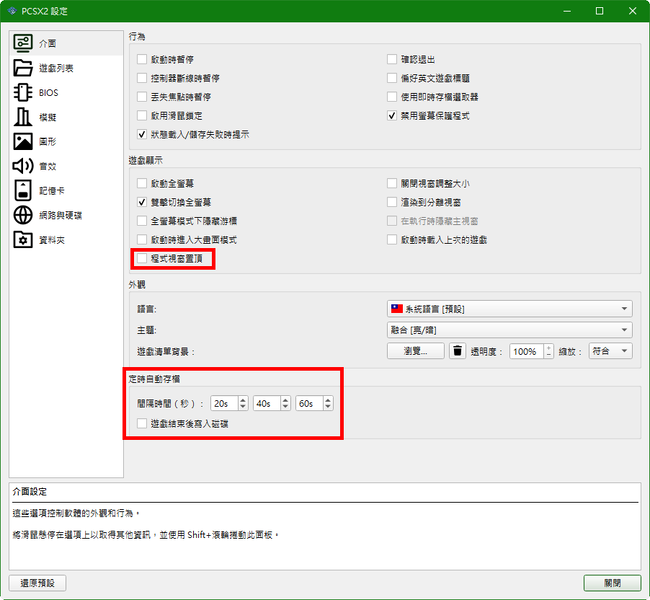Open the 圖形 graphics settings page
Screen dimensions: 650x600
click(66, 142)
